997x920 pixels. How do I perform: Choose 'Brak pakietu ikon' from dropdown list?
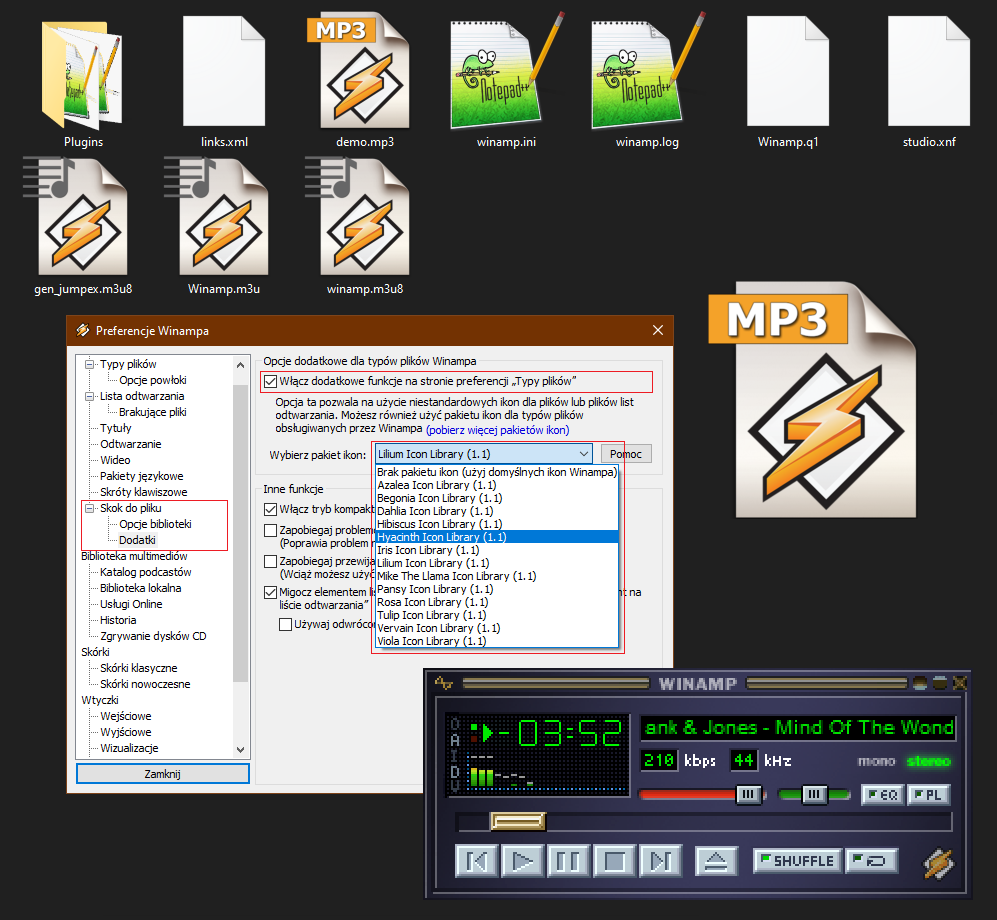coord(497,472)
